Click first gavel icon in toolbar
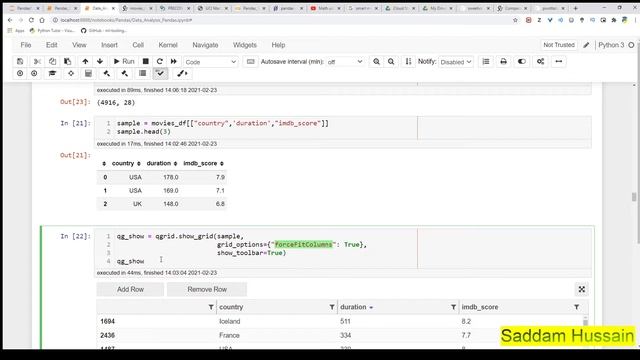 click(107, 73)
